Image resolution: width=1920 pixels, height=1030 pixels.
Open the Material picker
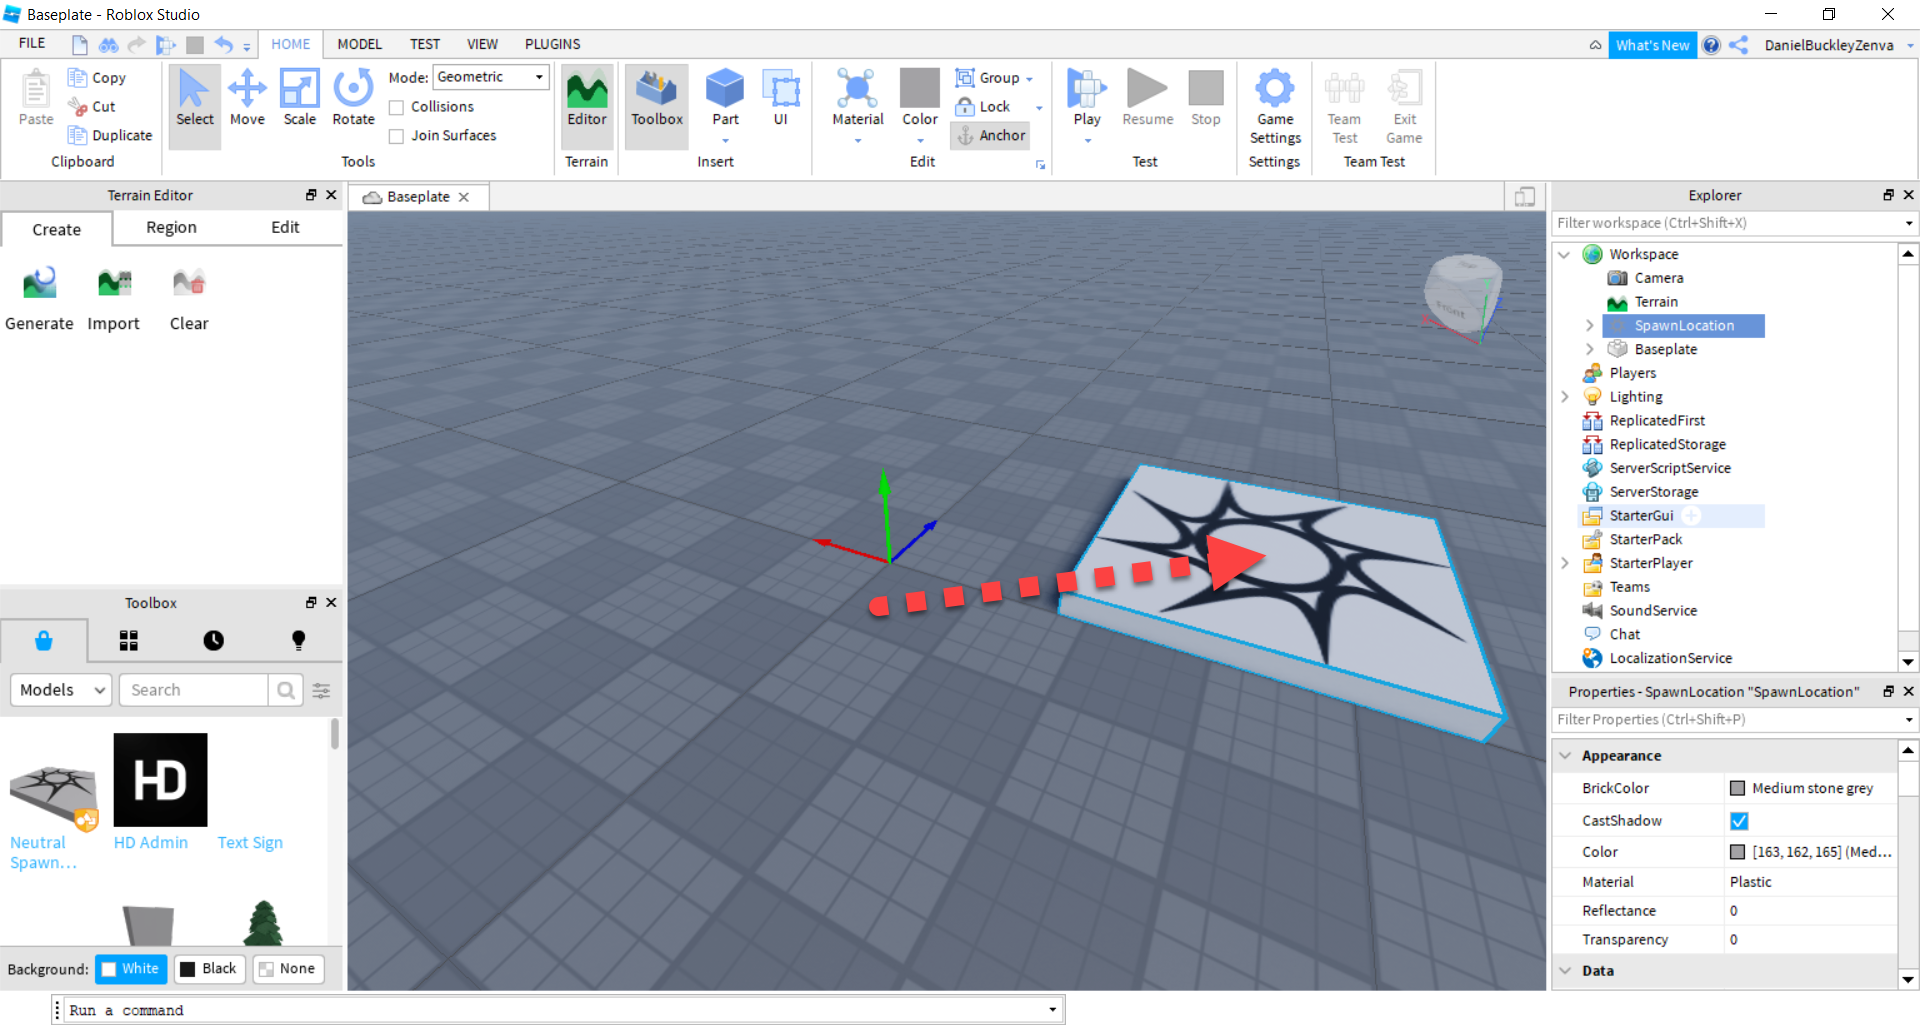click(858, 98)
